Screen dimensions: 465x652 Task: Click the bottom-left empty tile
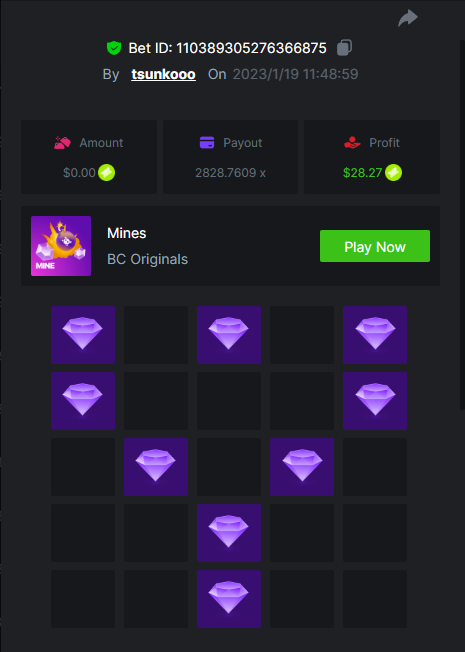[83, 599]
